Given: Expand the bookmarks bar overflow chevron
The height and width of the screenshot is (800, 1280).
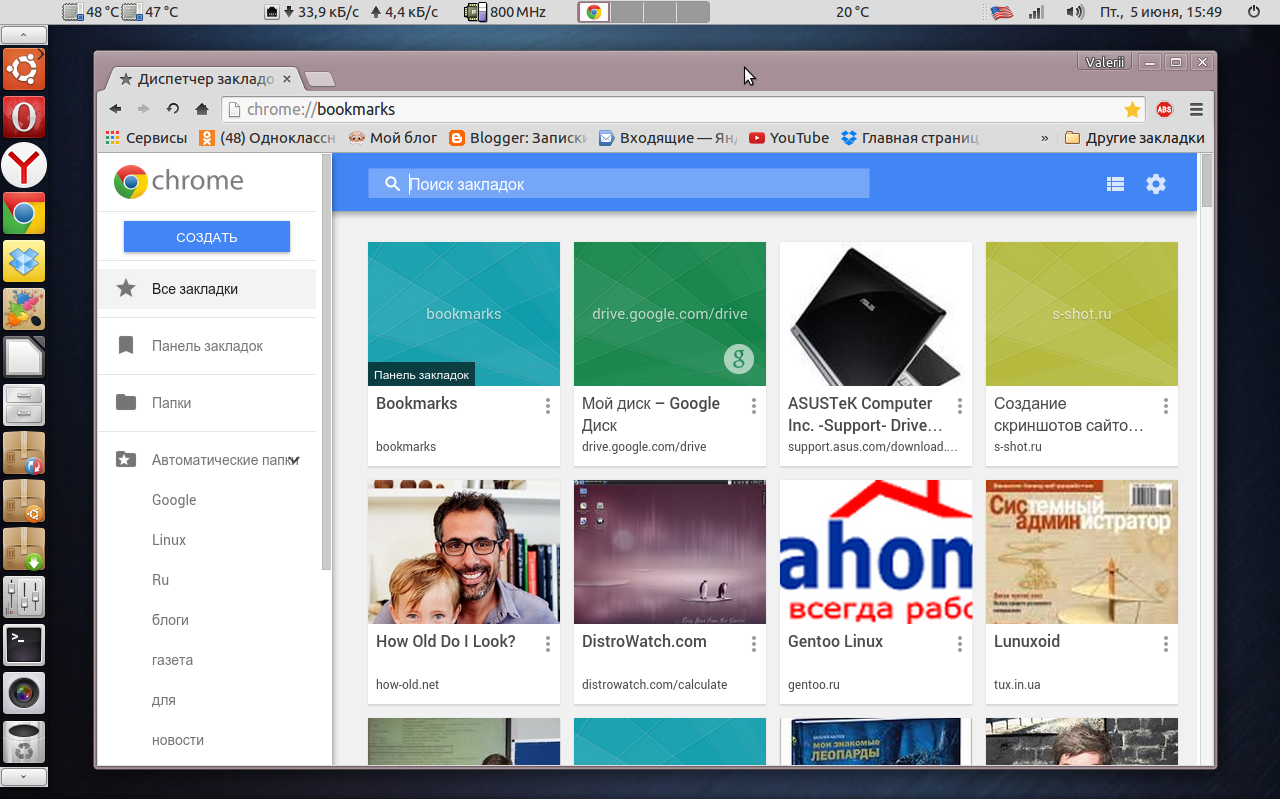Looking at the screenshot, I should 1045,138.
